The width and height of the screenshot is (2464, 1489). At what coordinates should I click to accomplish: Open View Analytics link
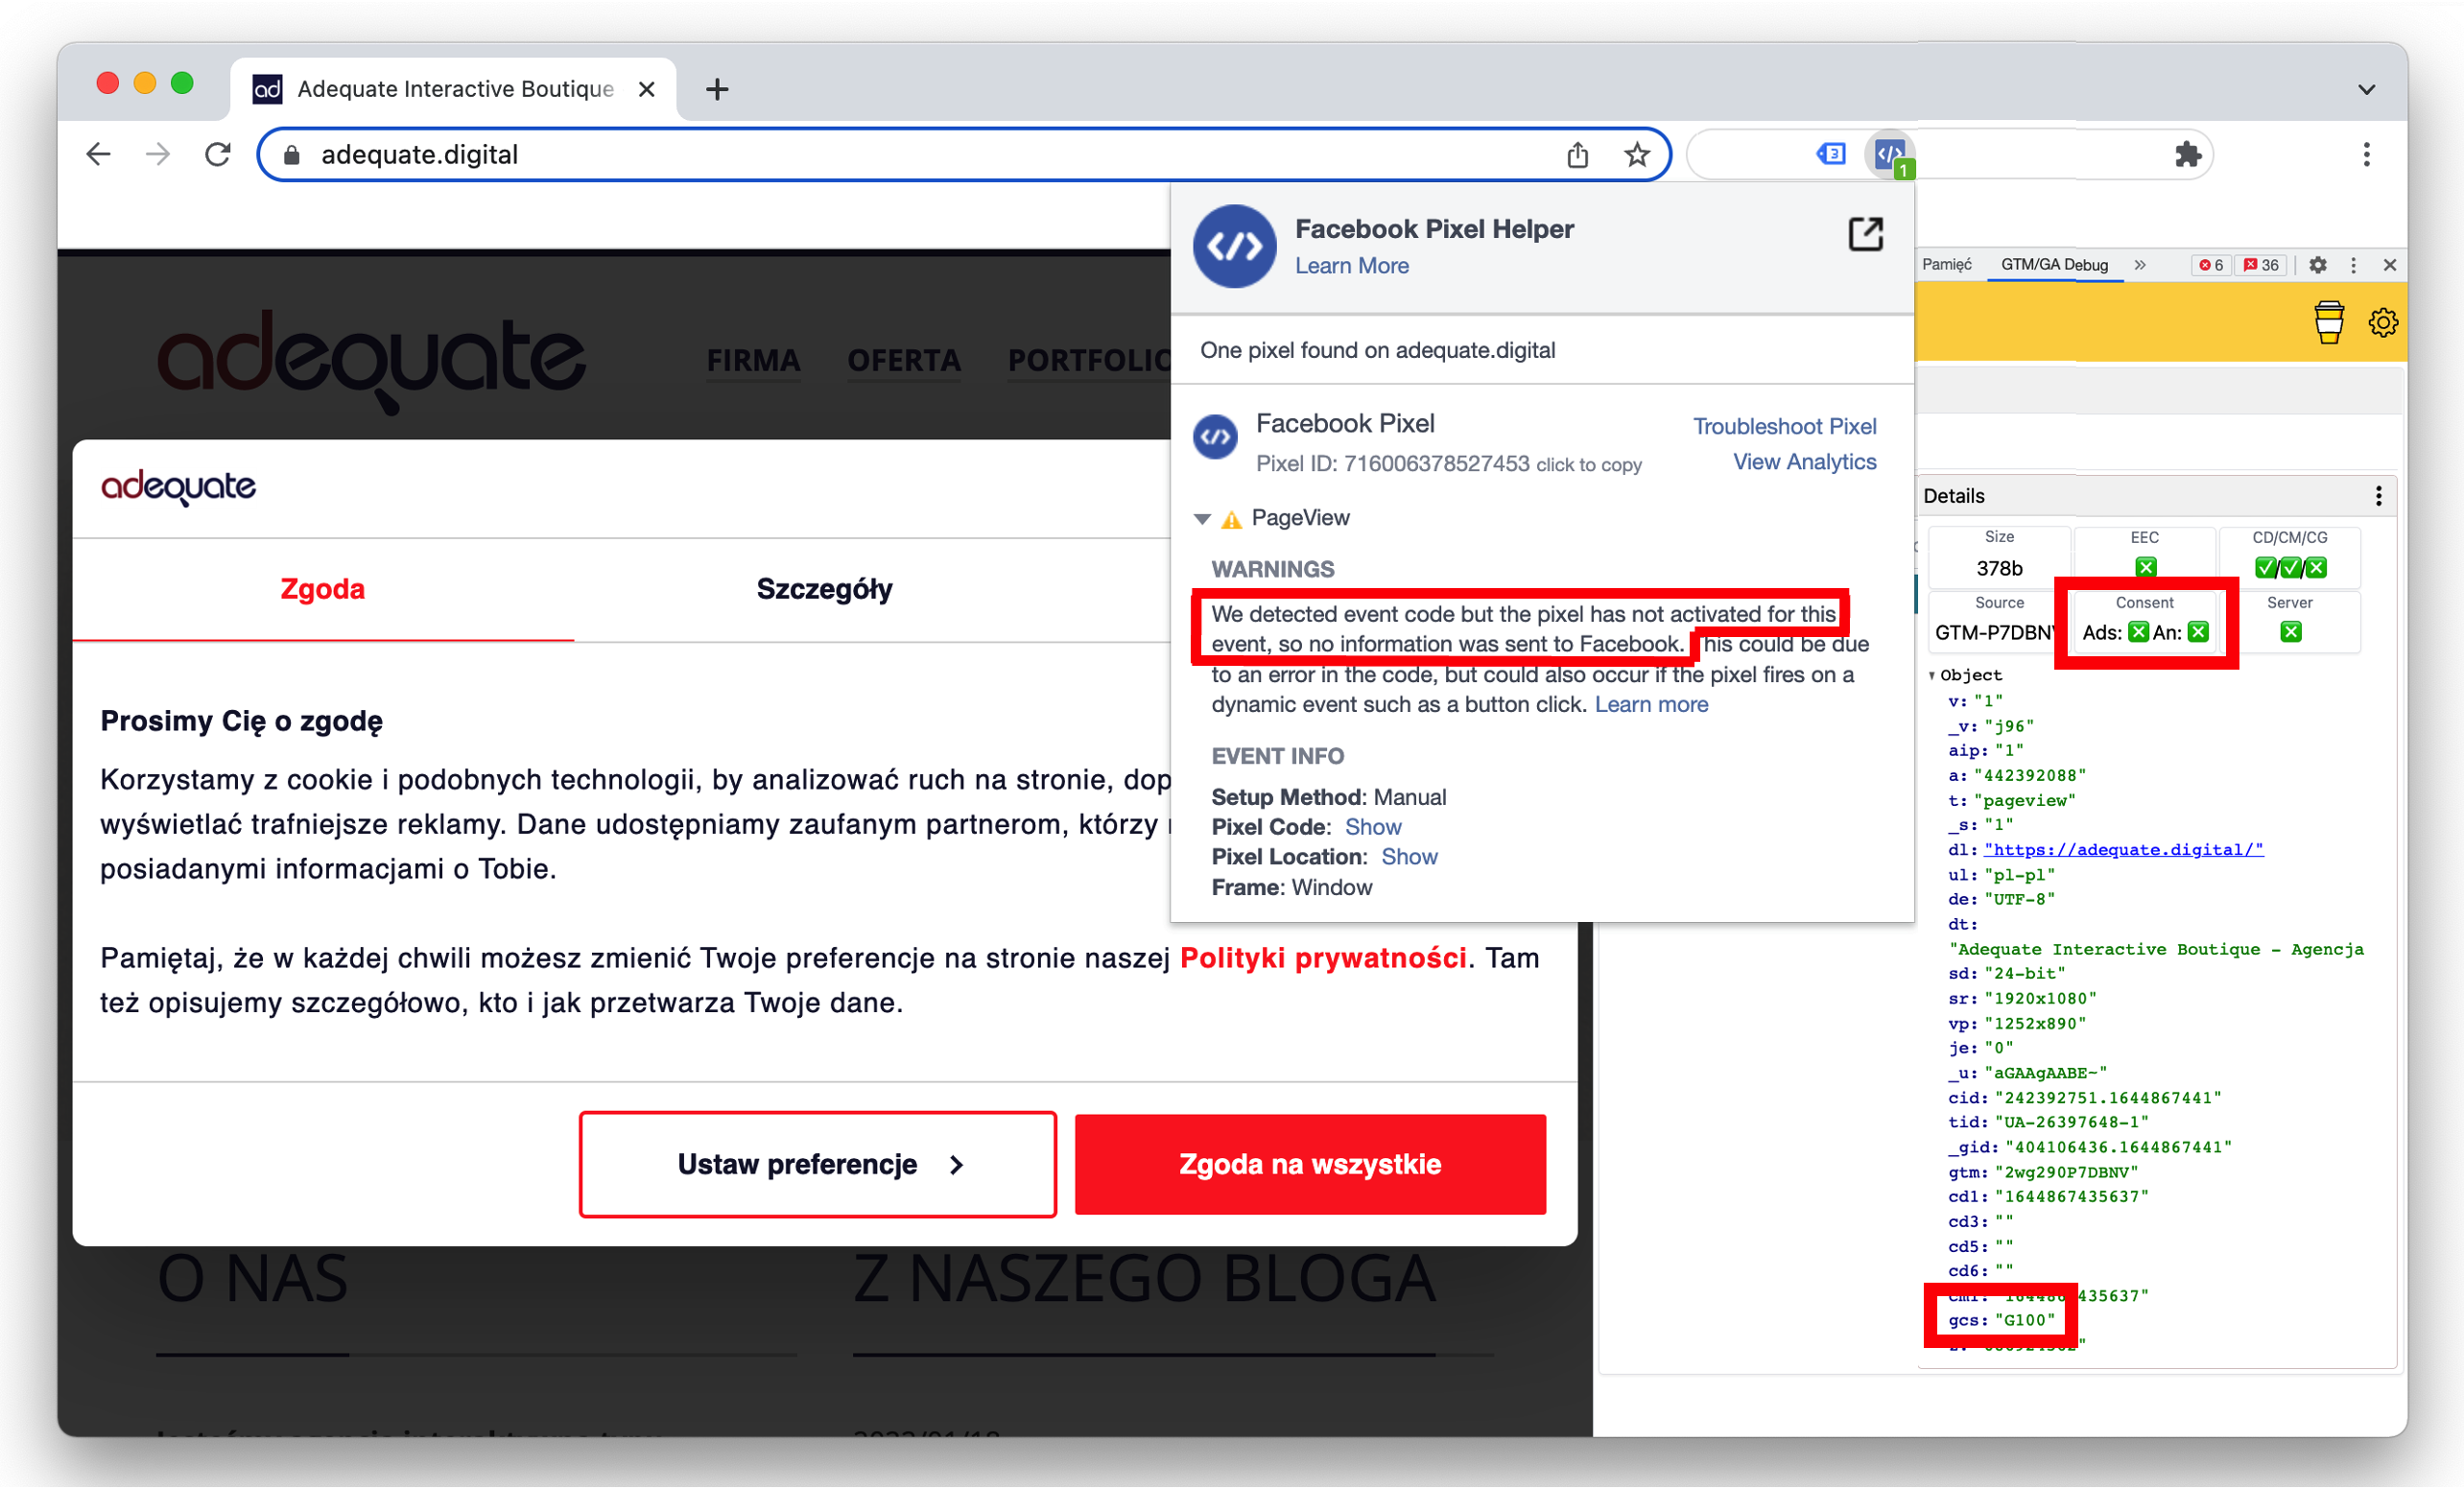(1805, 463)
